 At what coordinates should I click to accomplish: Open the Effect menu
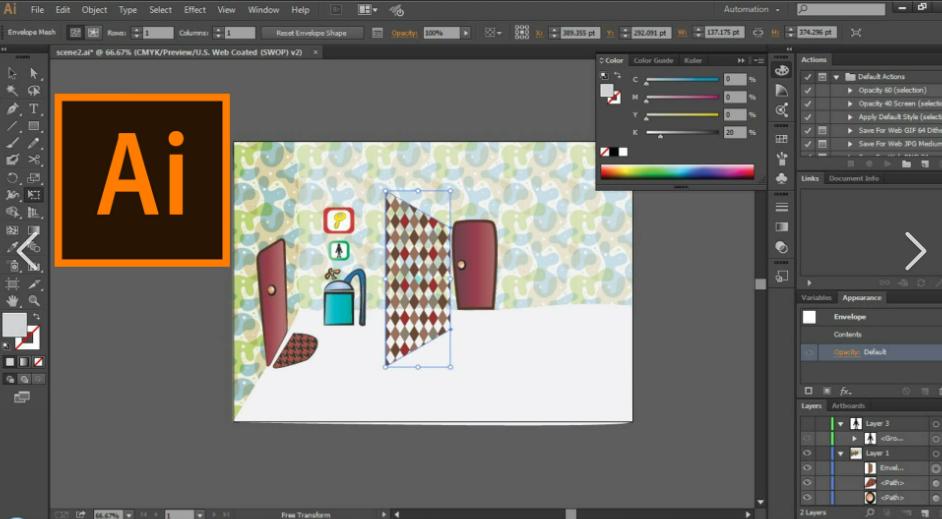(195, 9)
